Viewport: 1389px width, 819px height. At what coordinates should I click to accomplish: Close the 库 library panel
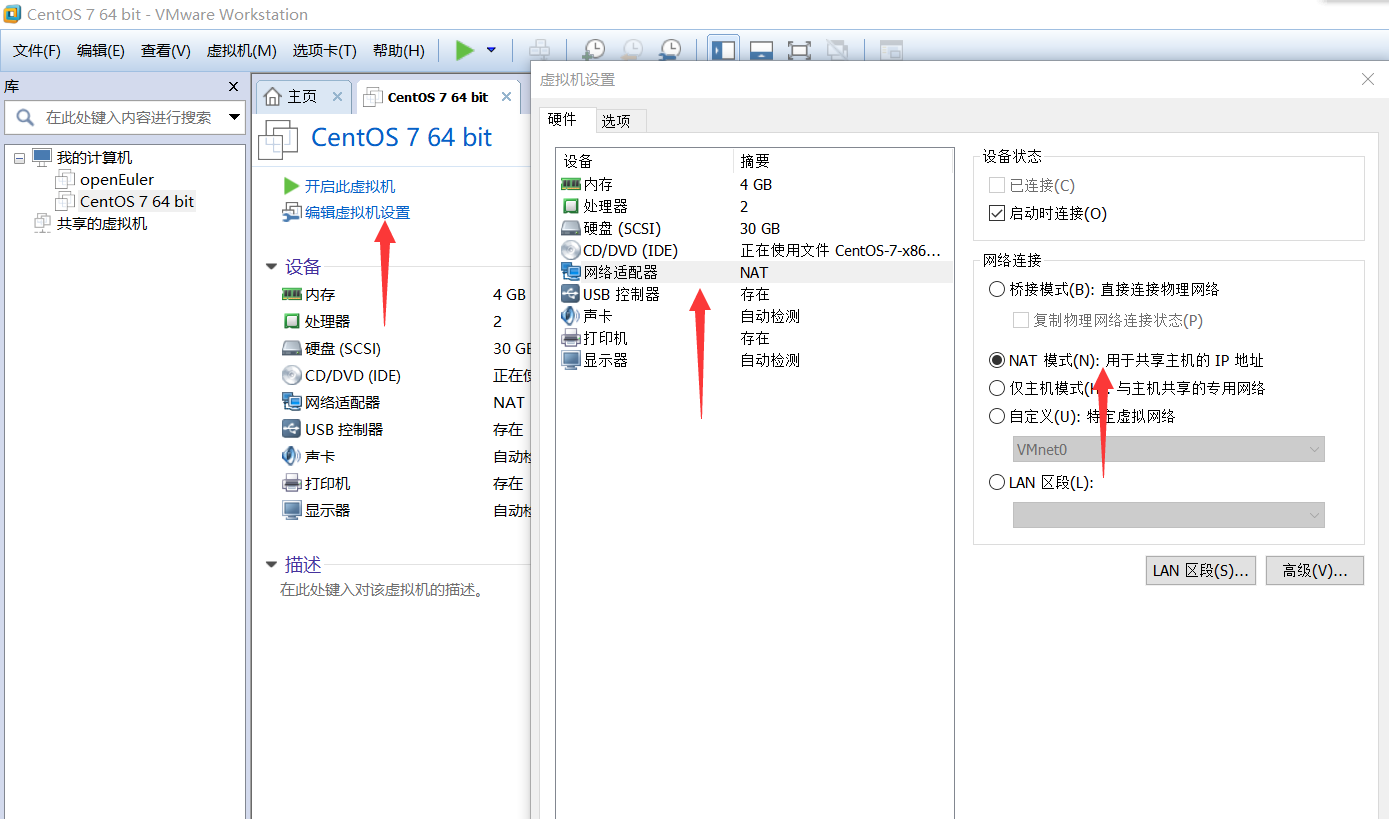233,87
